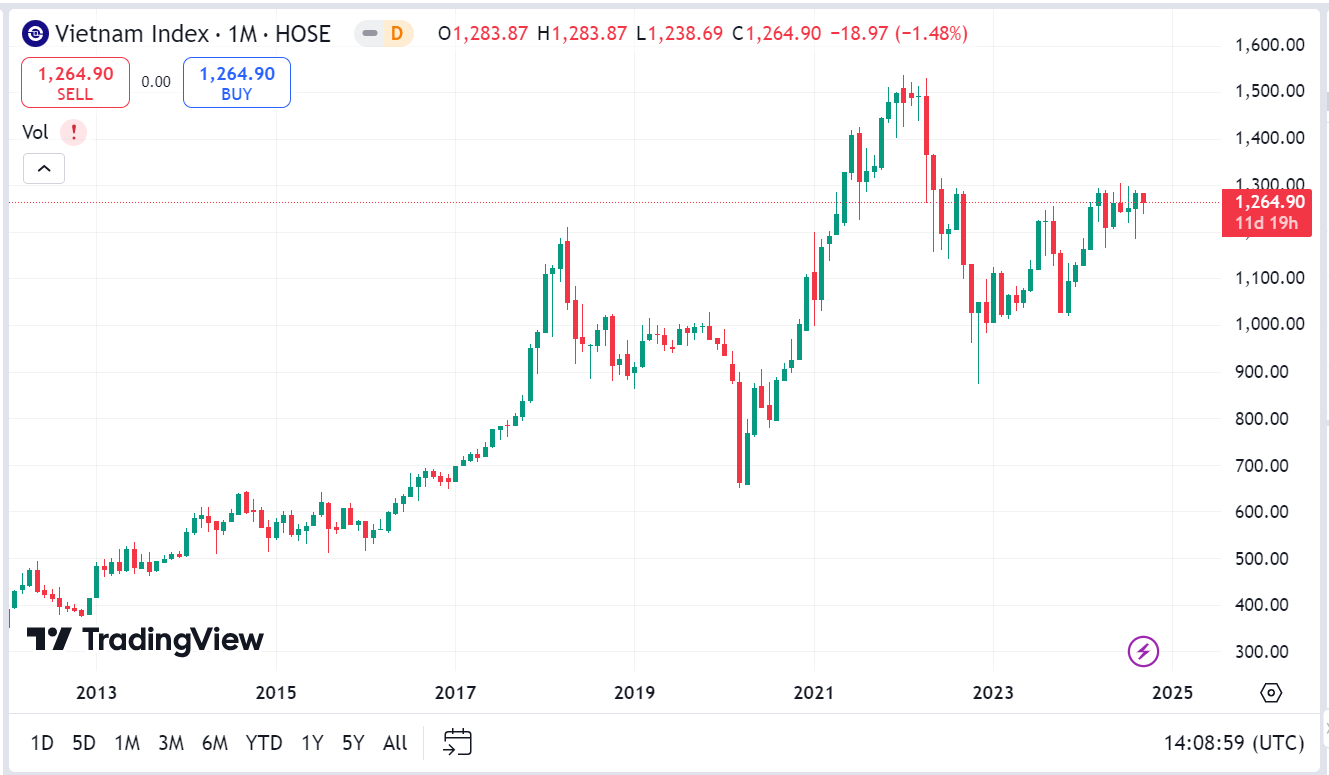
Task: Click the close value C1,264.90 in header
Action: pyautogui.click(x=777, y=34)
